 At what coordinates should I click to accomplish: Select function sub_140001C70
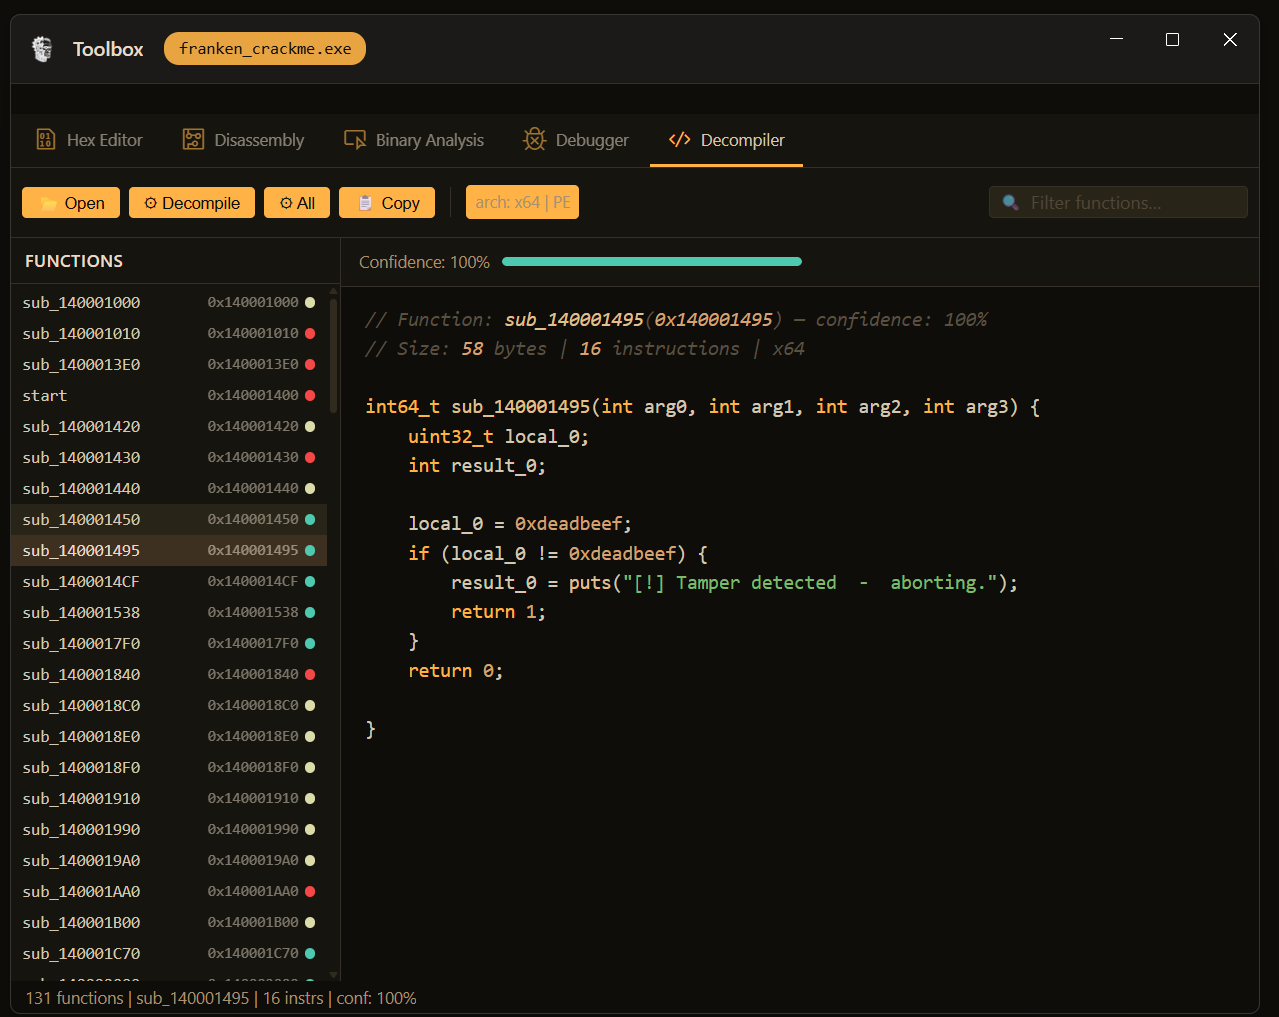pyautogui.click(x=169, y=953)
